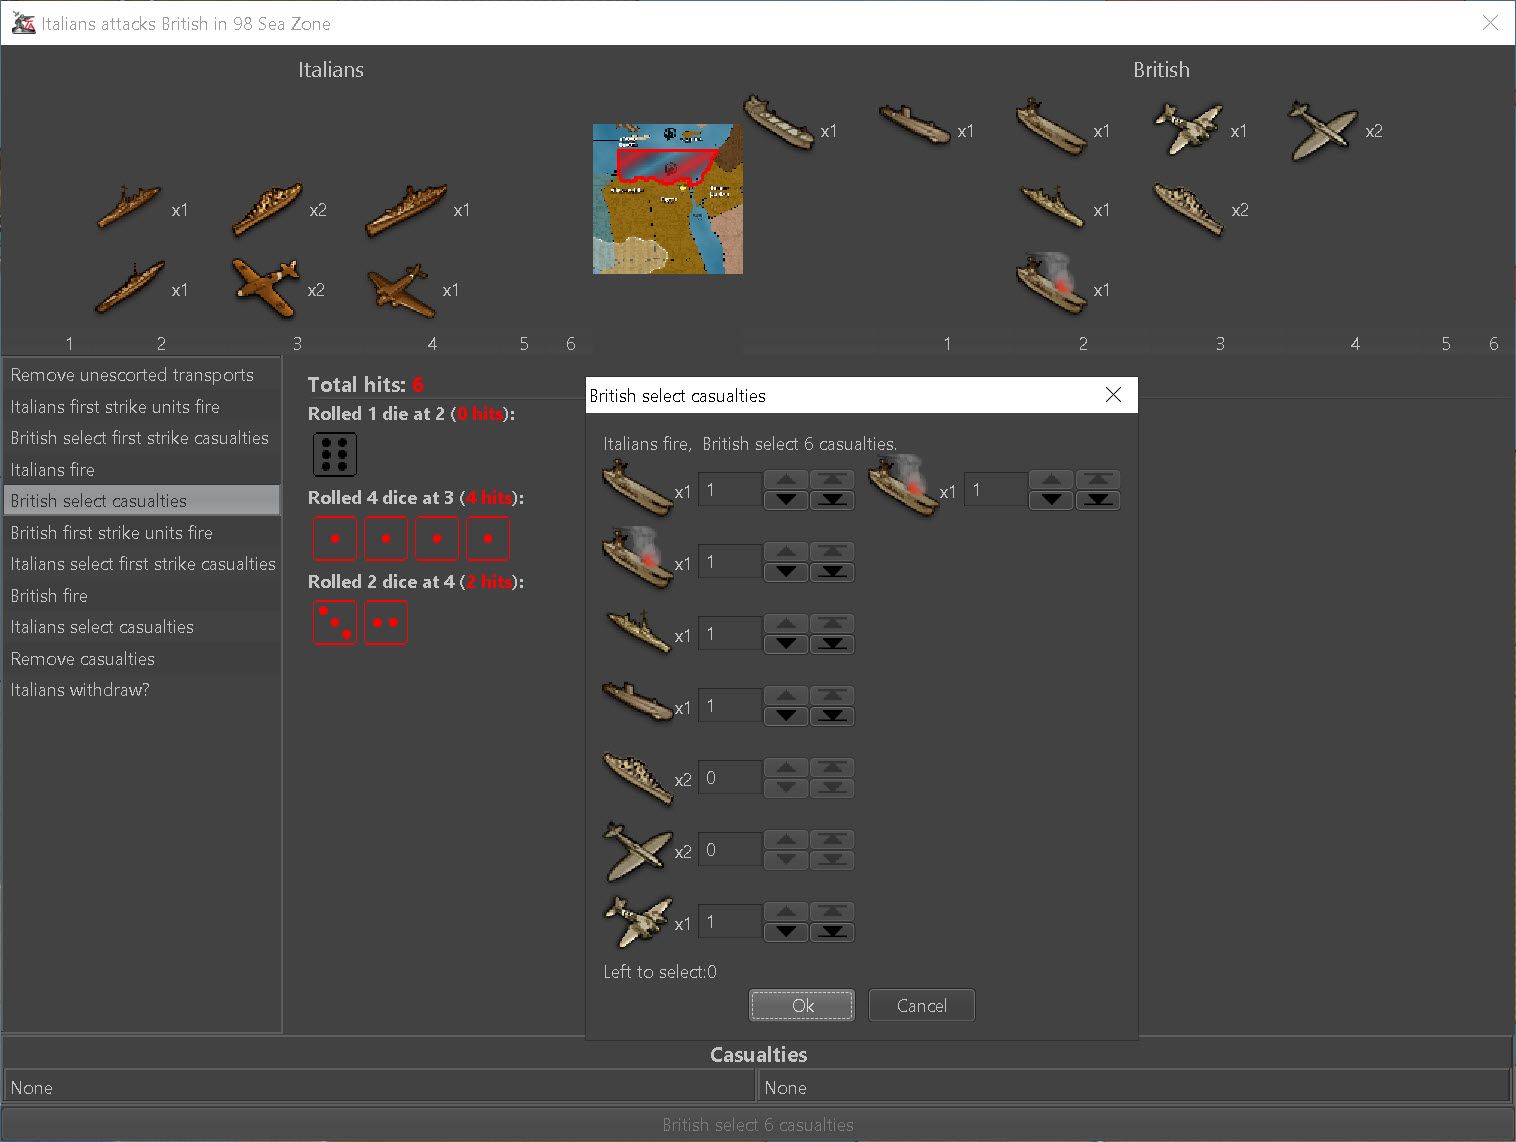Decrease submarine casualties by one

[786, 716]
